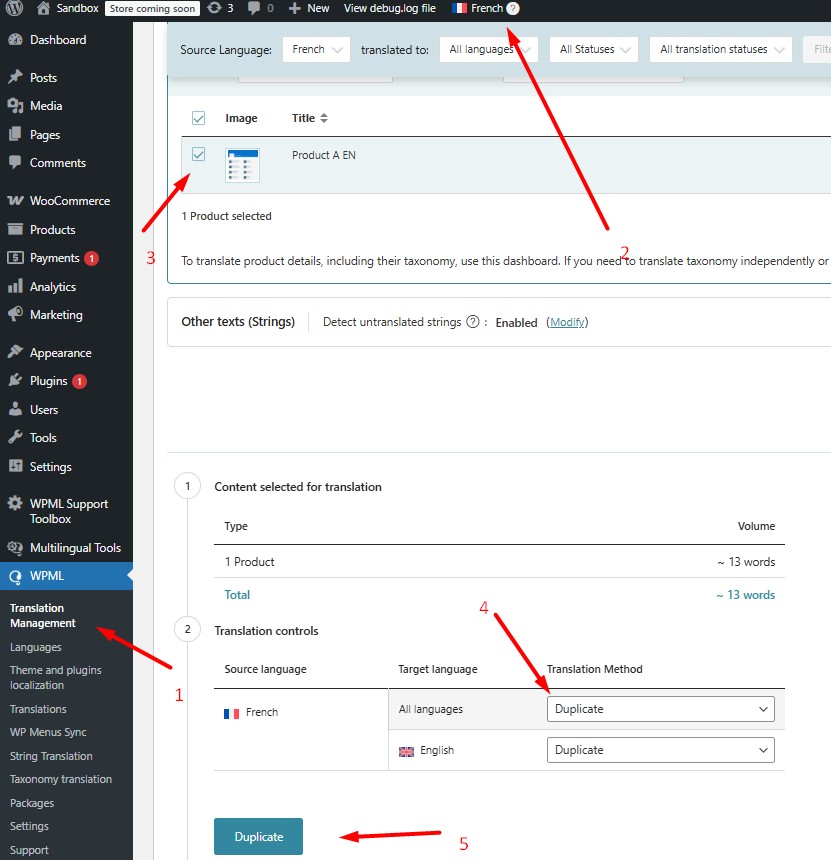This screenshot has height=860, width=831.
Task: Click the Appearance brush icon
Action: point(15,352)
